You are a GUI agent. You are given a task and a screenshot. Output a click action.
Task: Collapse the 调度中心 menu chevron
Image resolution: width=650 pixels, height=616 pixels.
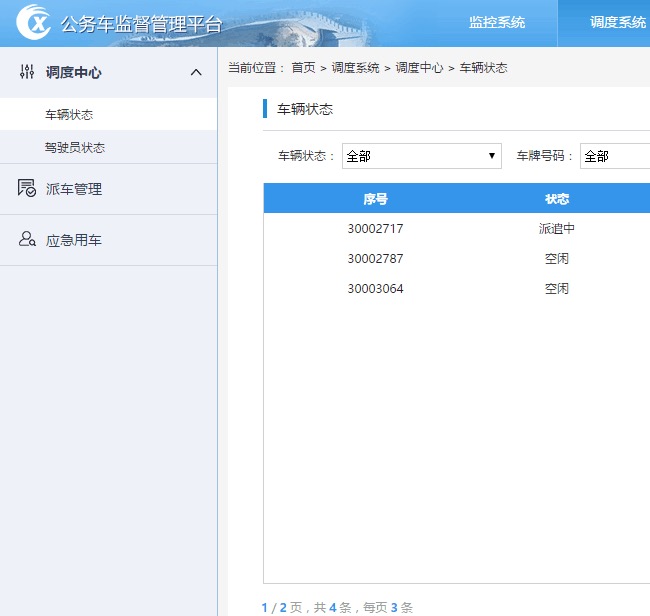point(196,72)
